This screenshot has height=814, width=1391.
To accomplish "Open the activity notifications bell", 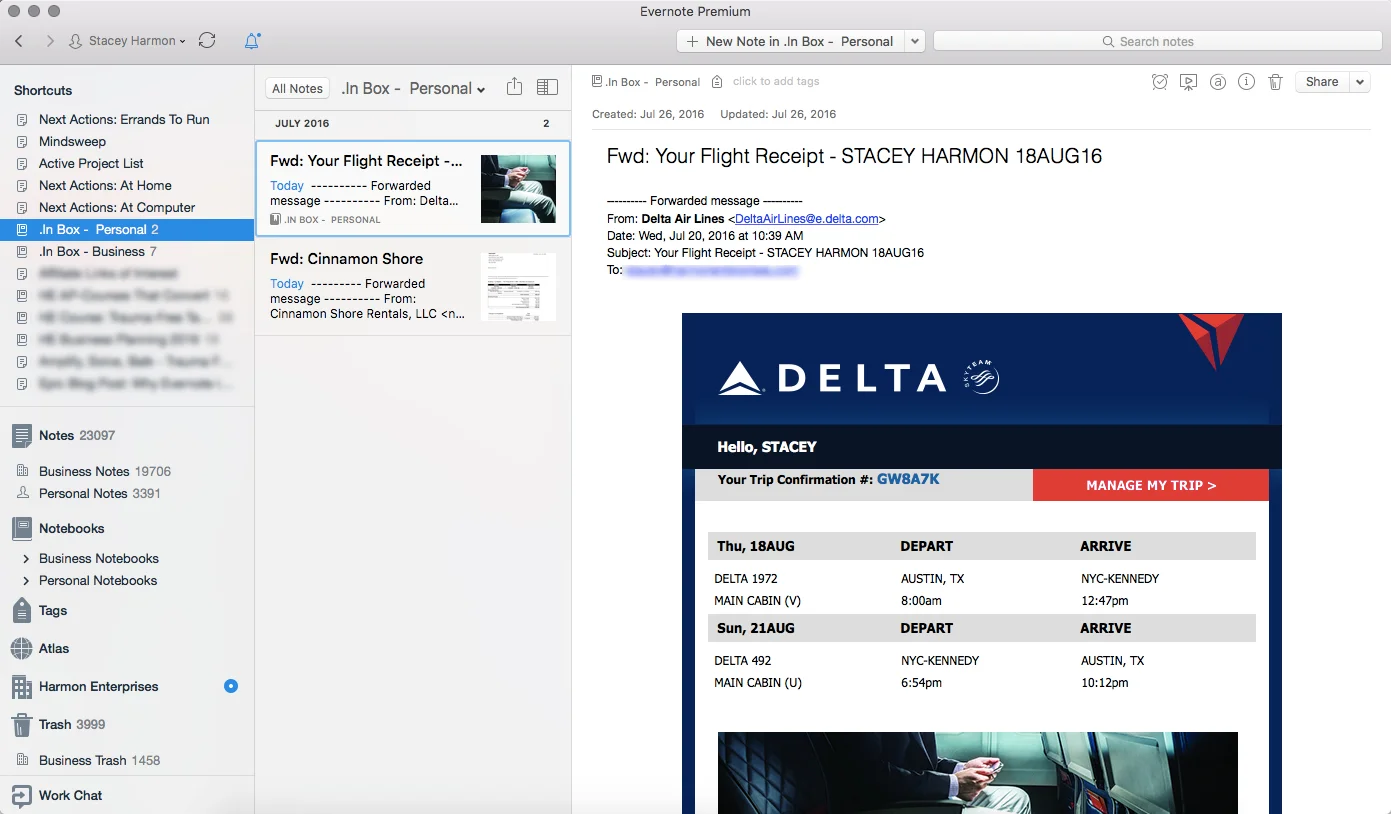I will 252,41.
